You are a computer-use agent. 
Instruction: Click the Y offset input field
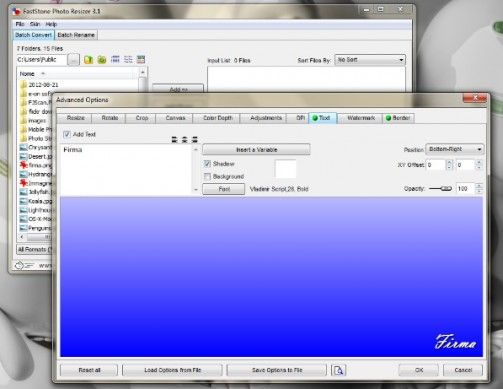coord(465,165)
